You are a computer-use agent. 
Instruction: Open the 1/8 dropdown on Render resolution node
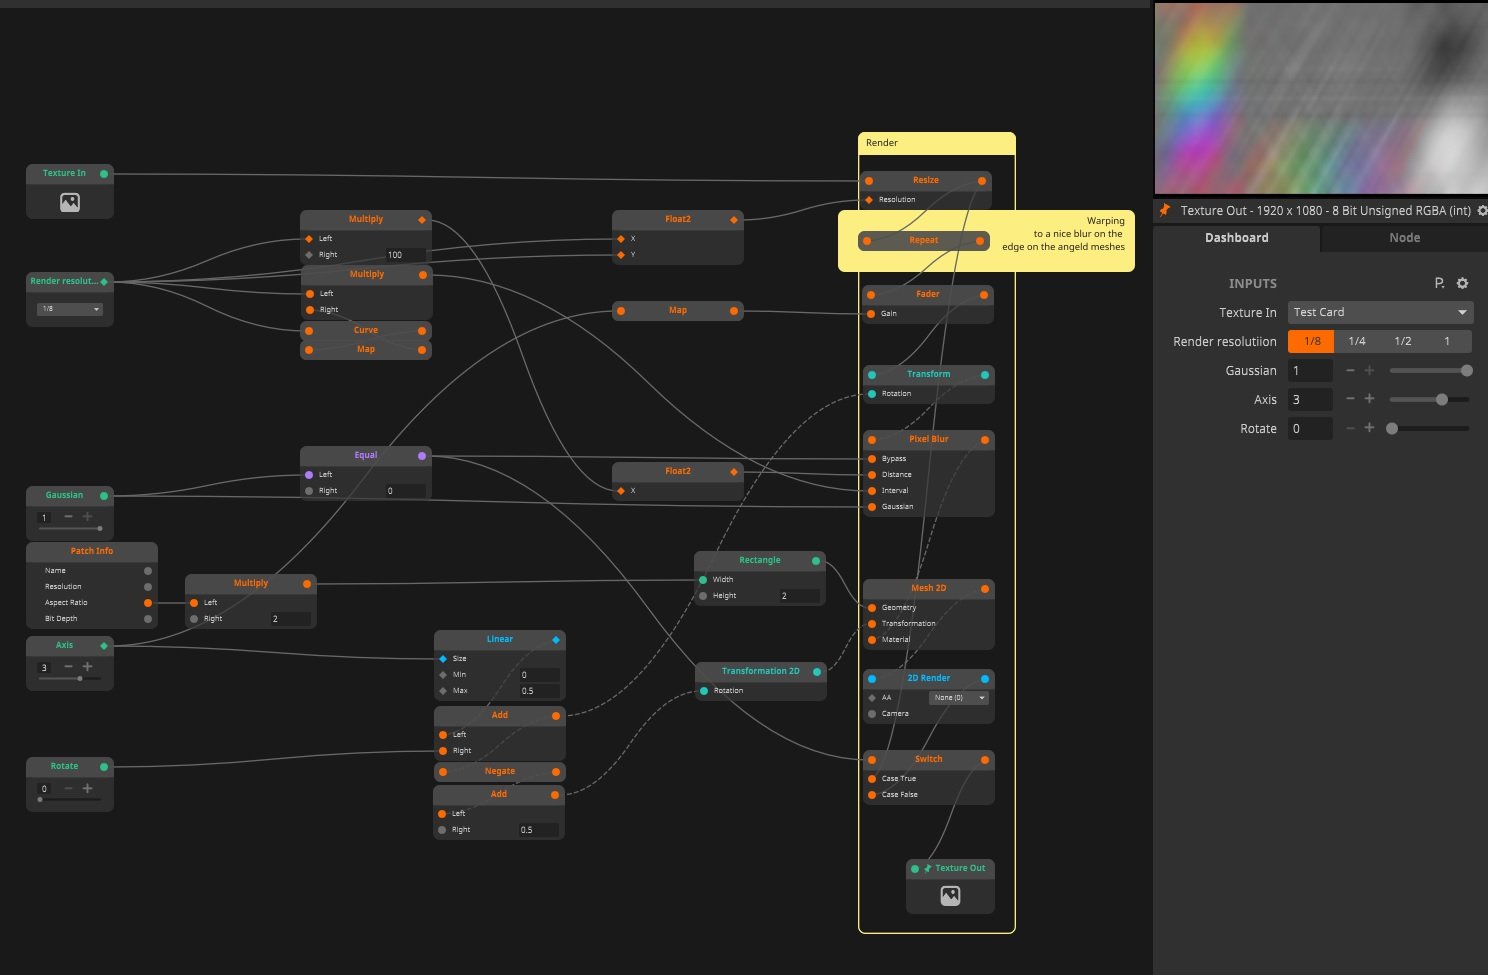click(70, 309)
